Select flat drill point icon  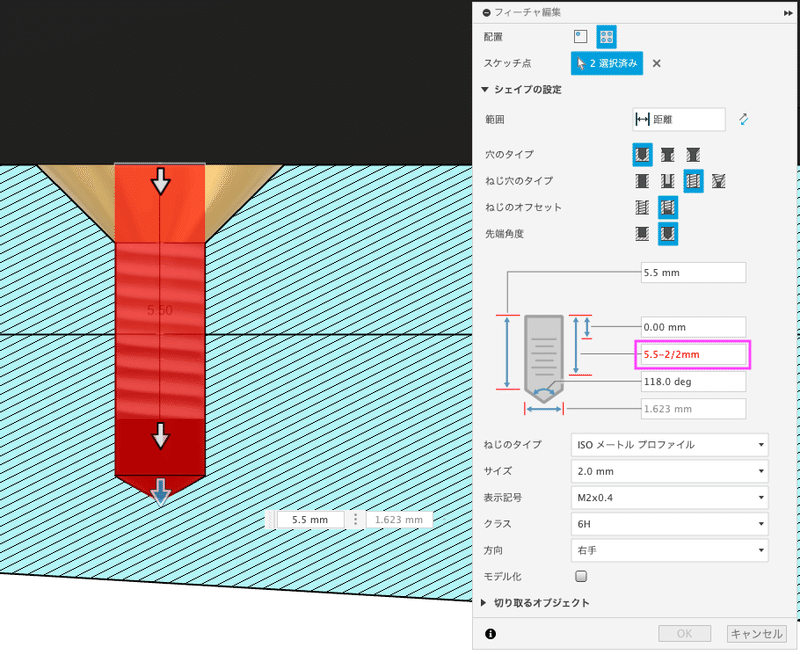(642, 234)
